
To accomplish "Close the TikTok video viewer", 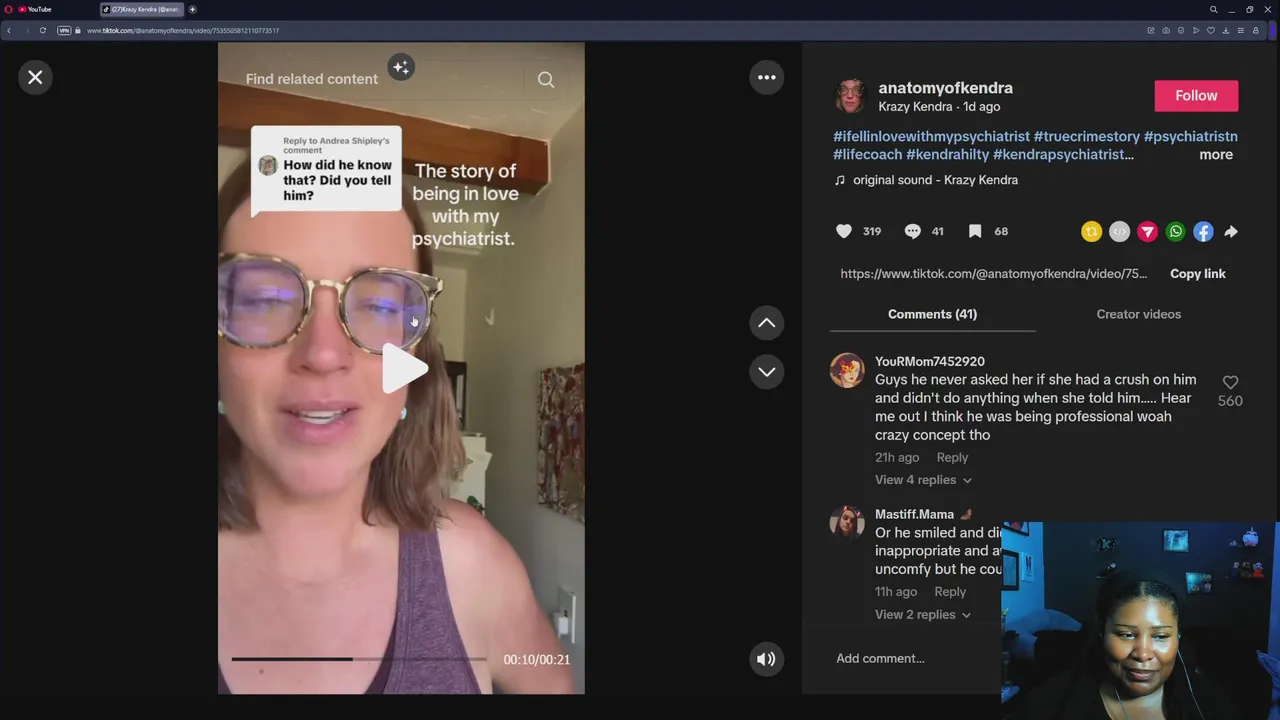I will pos(35,77).
